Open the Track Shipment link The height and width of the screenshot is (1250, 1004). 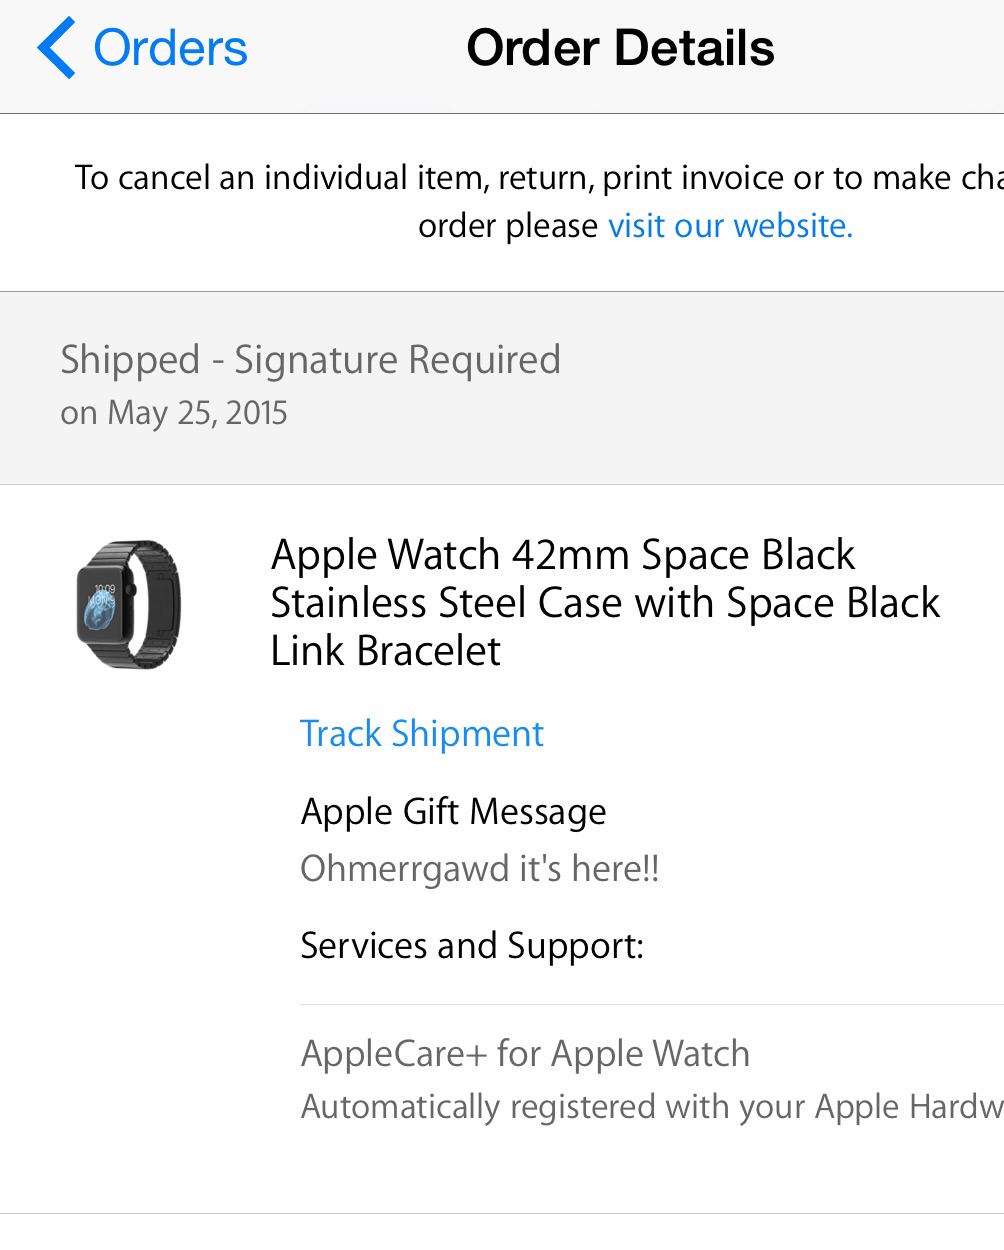pyautogui.click(x=422, y=734)
